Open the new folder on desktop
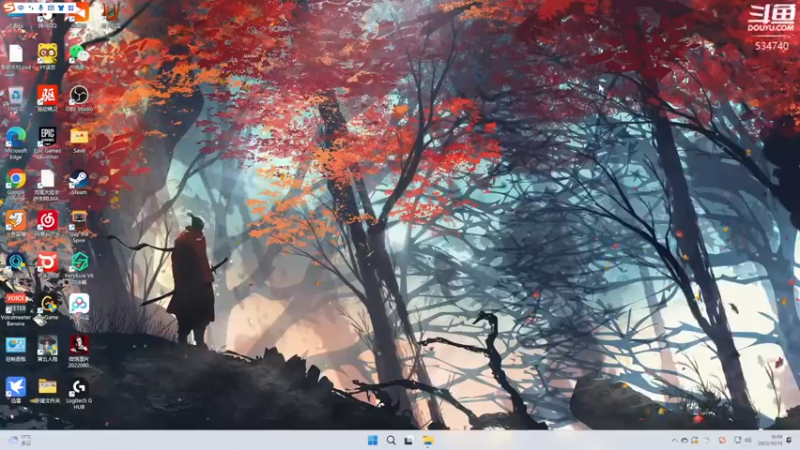The height and width of the screenshot is (450, 800). pos(47,387)
